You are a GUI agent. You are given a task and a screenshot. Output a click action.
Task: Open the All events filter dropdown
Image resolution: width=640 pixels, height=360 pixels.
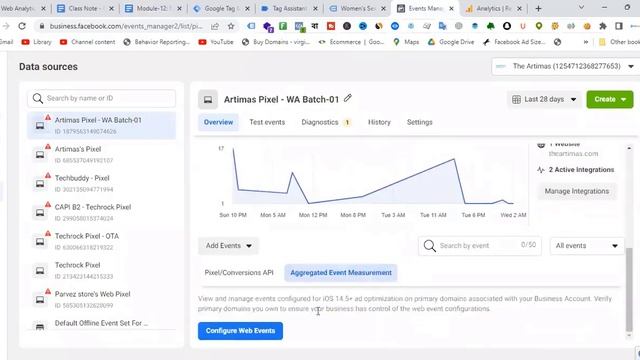587,246
